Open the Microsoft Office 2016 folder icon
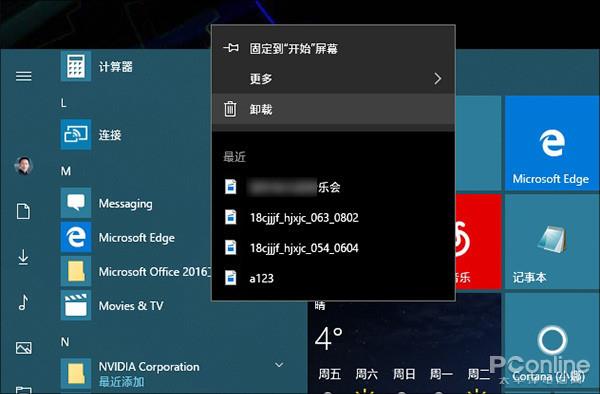Viewport: 600px width, 394px height. click(76, 271)
